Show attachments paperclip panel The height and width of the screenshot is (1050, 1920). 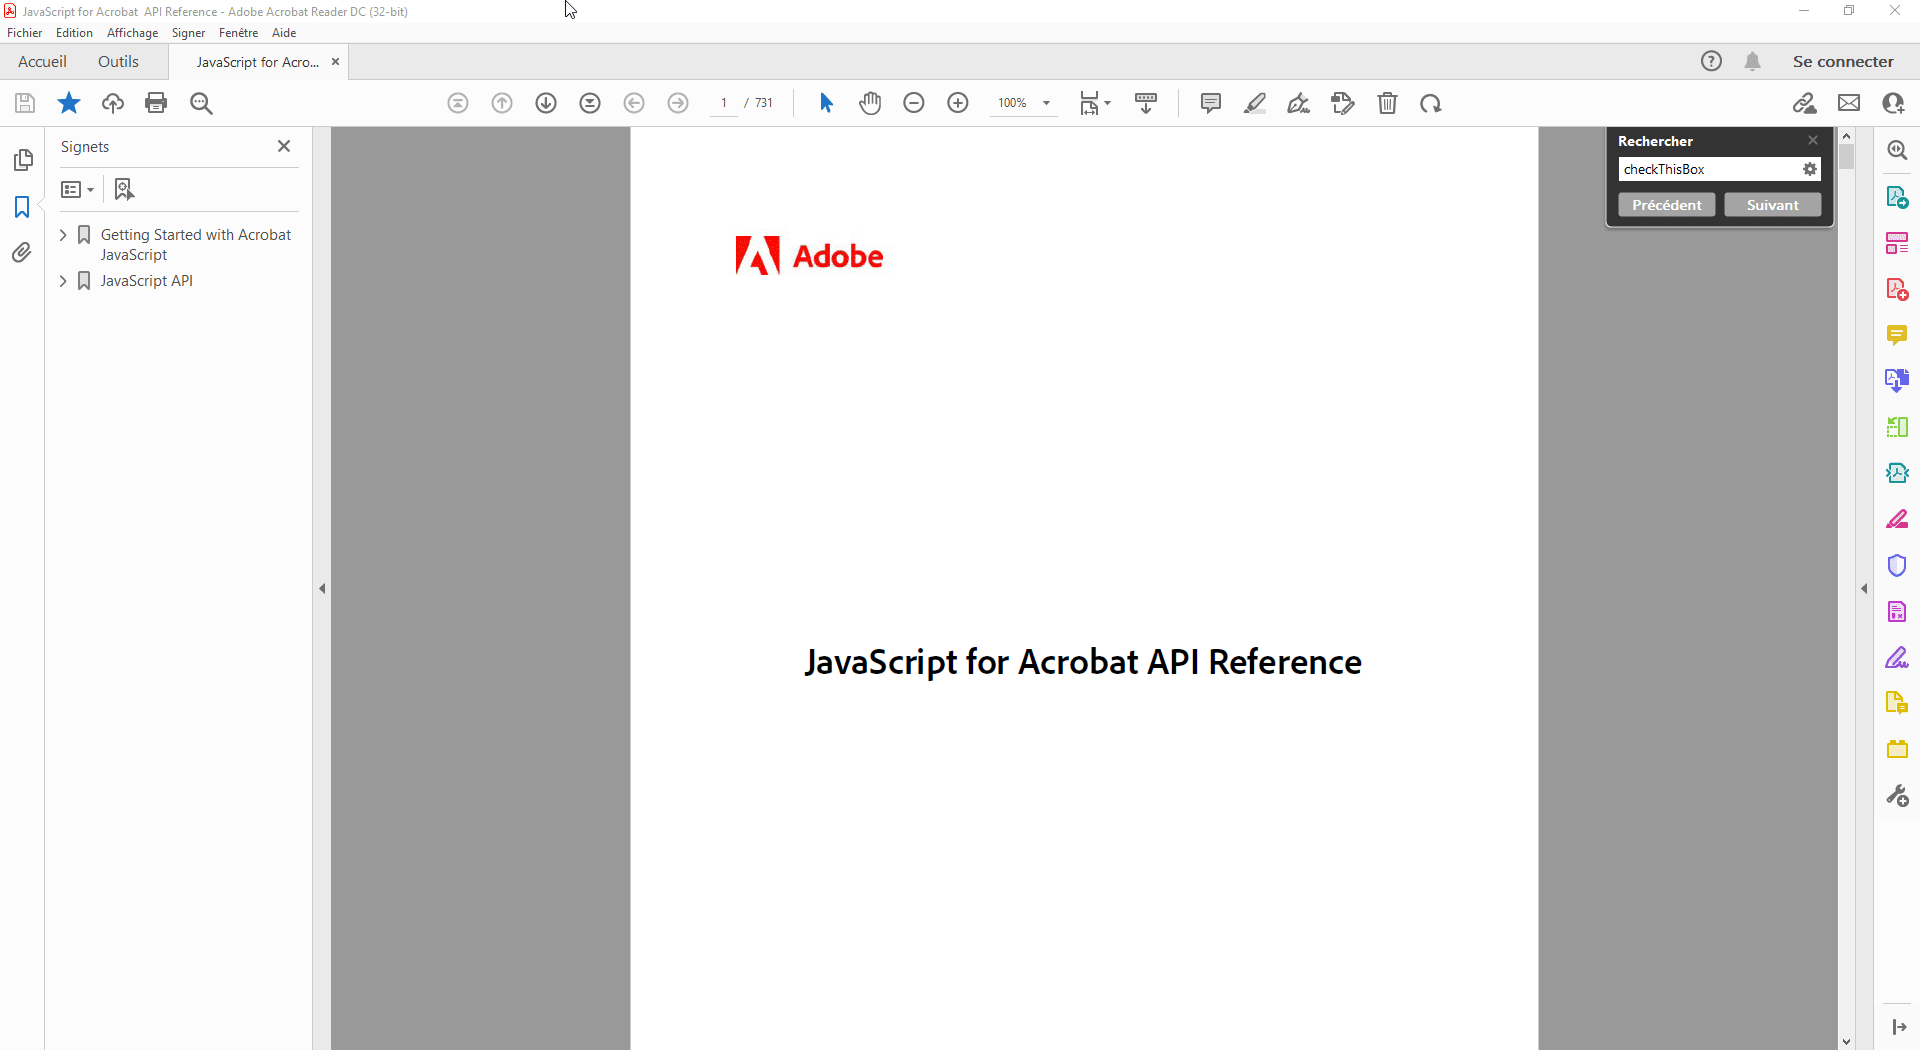[22, 253]
